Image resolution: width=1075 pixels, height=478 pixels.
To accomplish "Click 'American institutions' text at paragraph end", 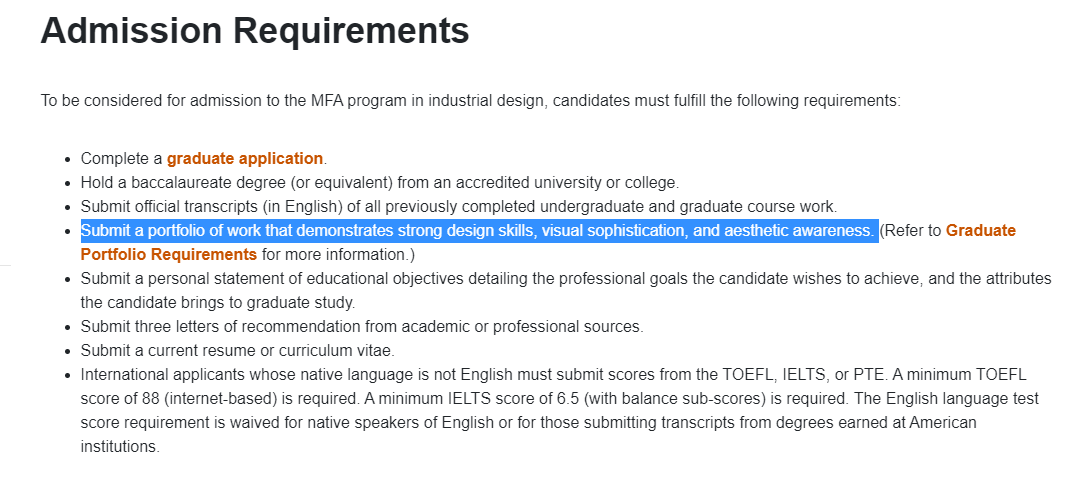I will [x=120, y=446].
